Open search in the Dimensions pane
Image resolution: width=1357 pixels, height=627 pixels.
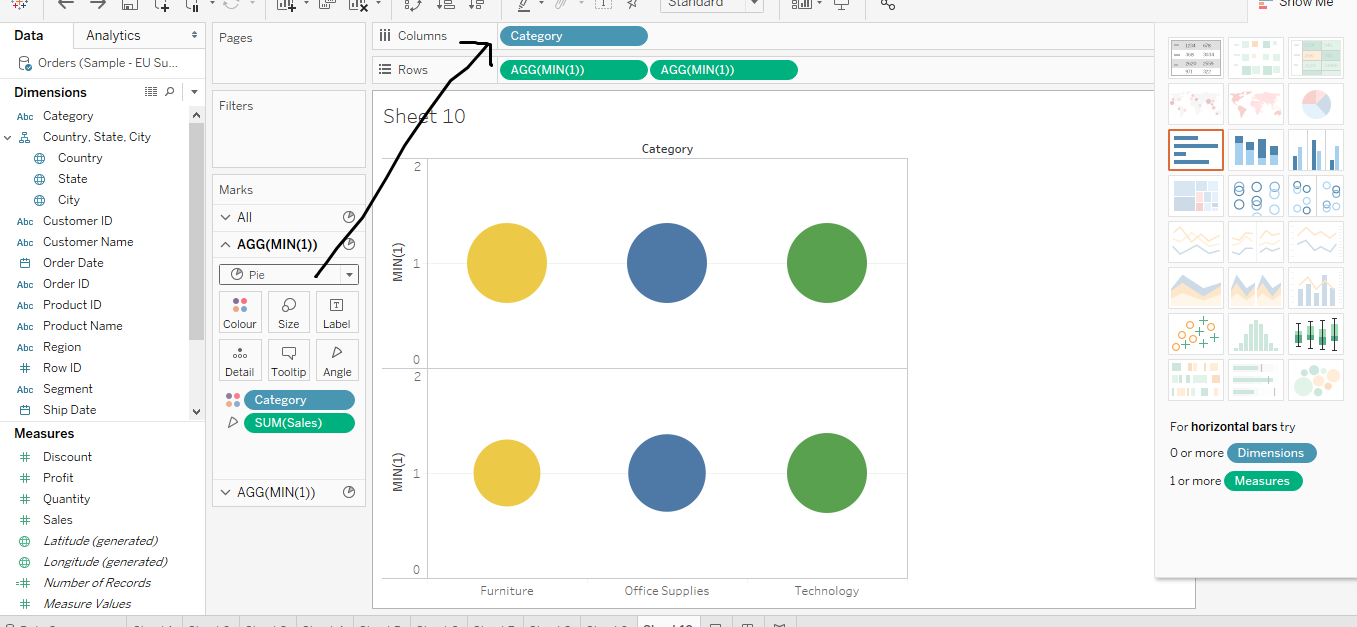[169, 91]
